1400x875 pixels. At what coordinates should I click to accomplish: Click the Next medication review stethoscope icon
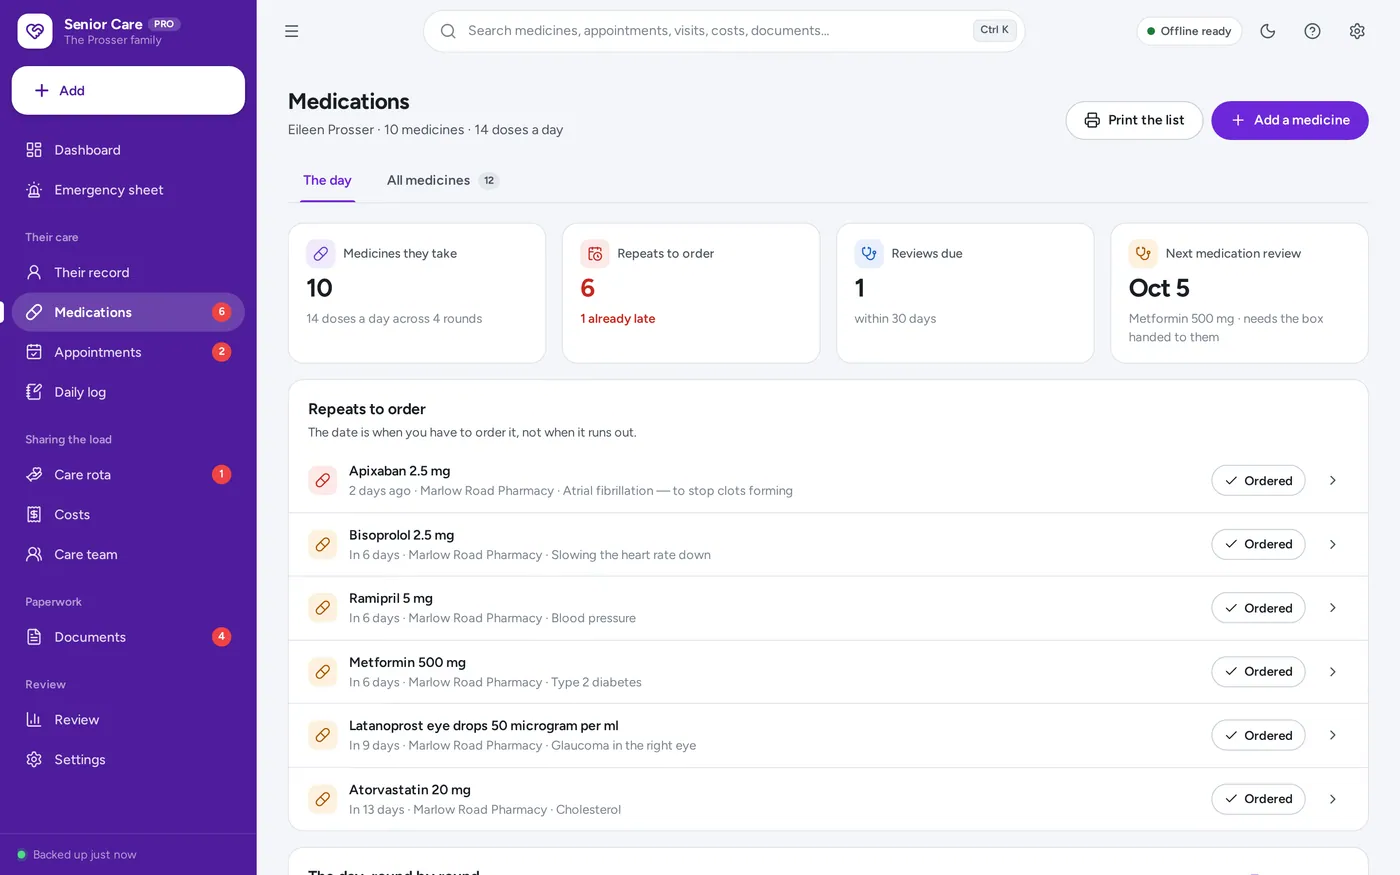(1143, 254)
